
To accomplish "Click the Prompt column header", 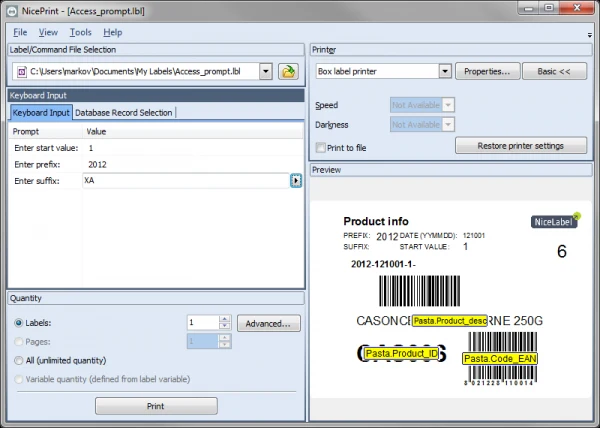I will (x=45, y=132).
